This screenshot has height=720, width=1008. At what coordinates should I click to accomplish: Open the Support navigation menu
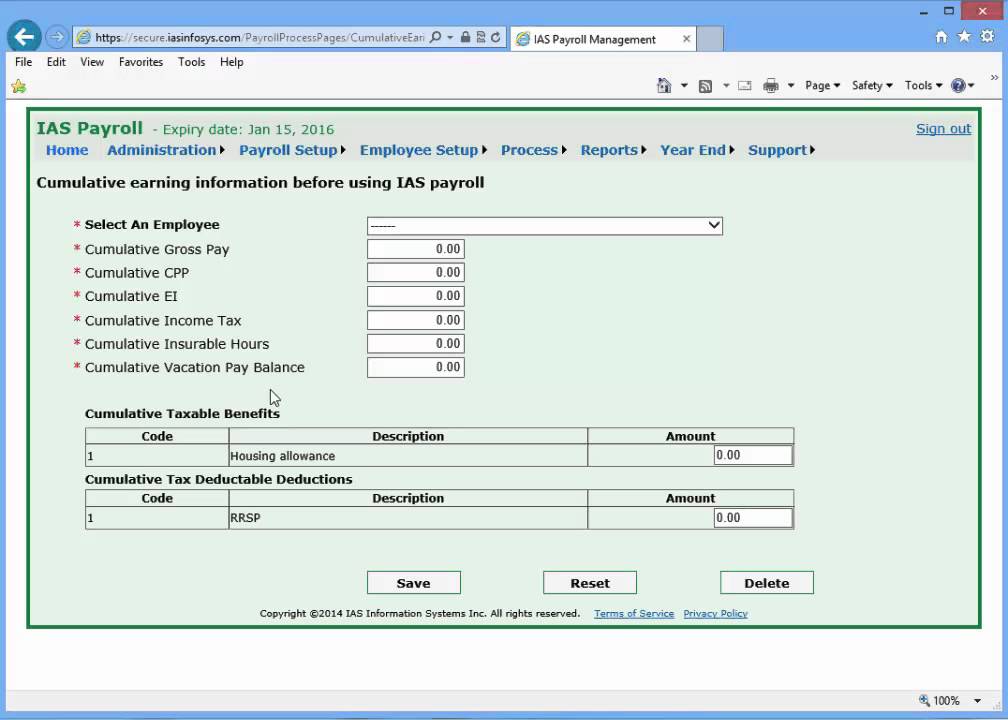pyautogui.click(x=781, y=150)
